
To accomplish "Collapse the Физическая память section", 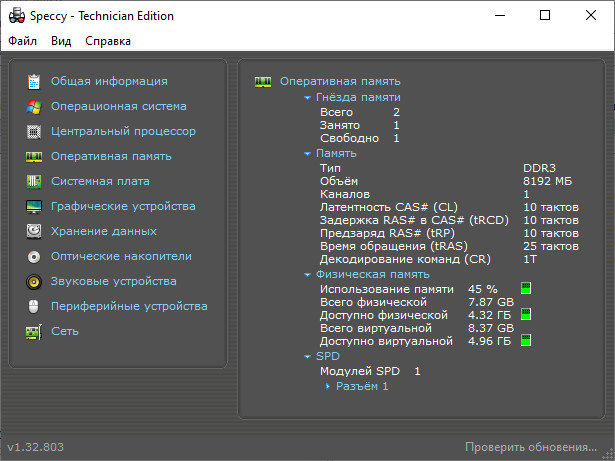I will tap(308, 274).
